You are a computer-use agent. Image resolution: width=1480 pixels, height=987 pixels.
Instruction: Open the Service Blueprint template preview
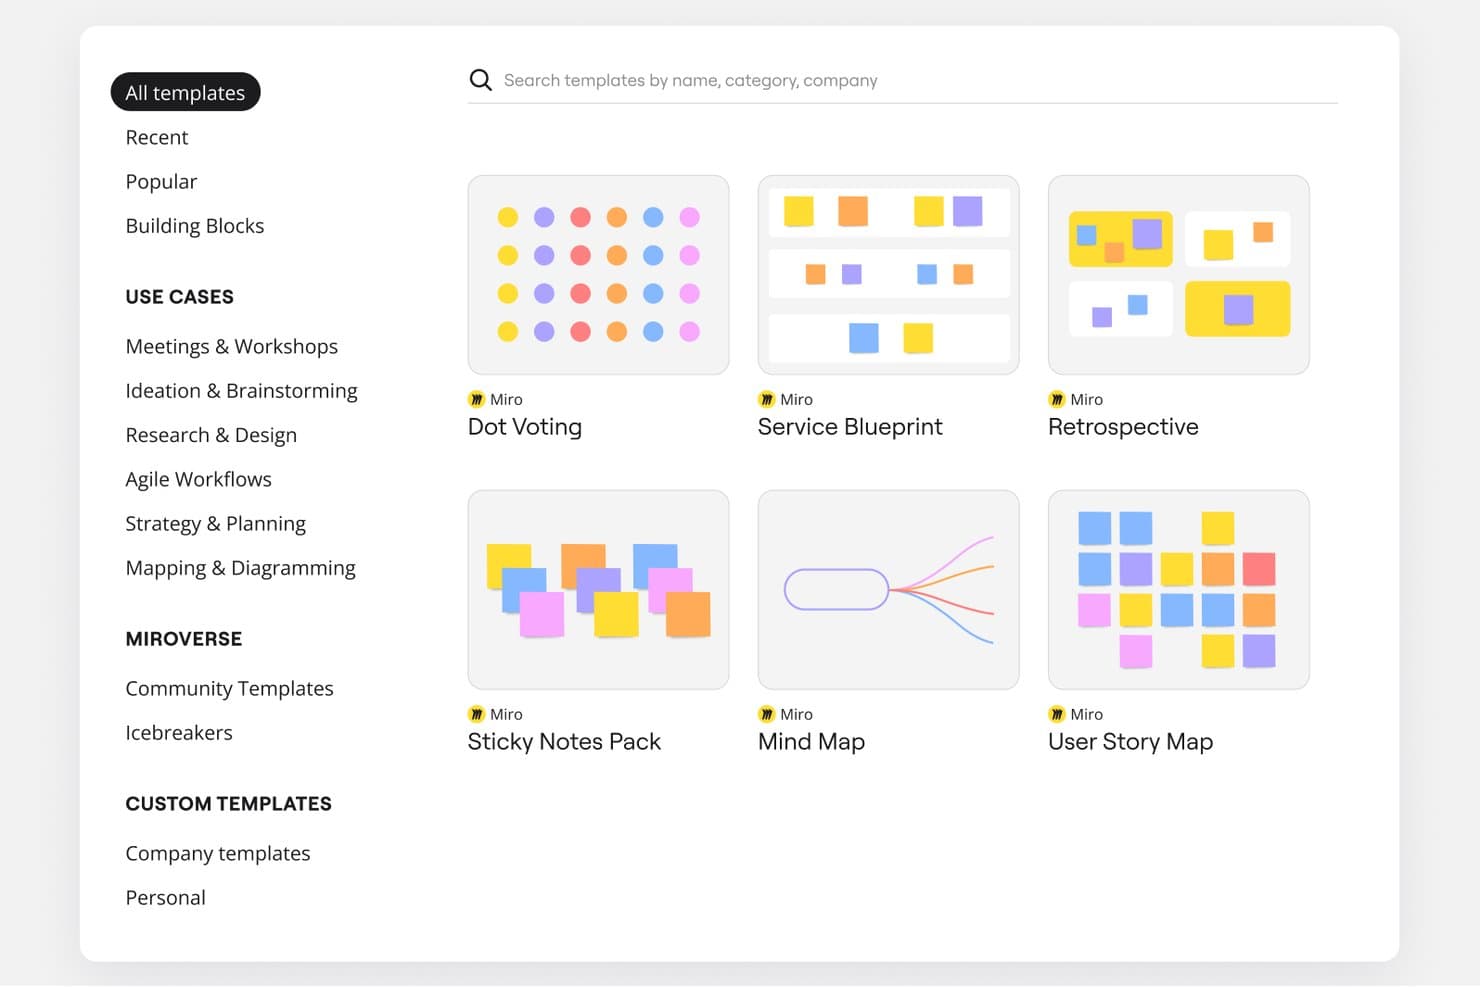tap(889, 275)
